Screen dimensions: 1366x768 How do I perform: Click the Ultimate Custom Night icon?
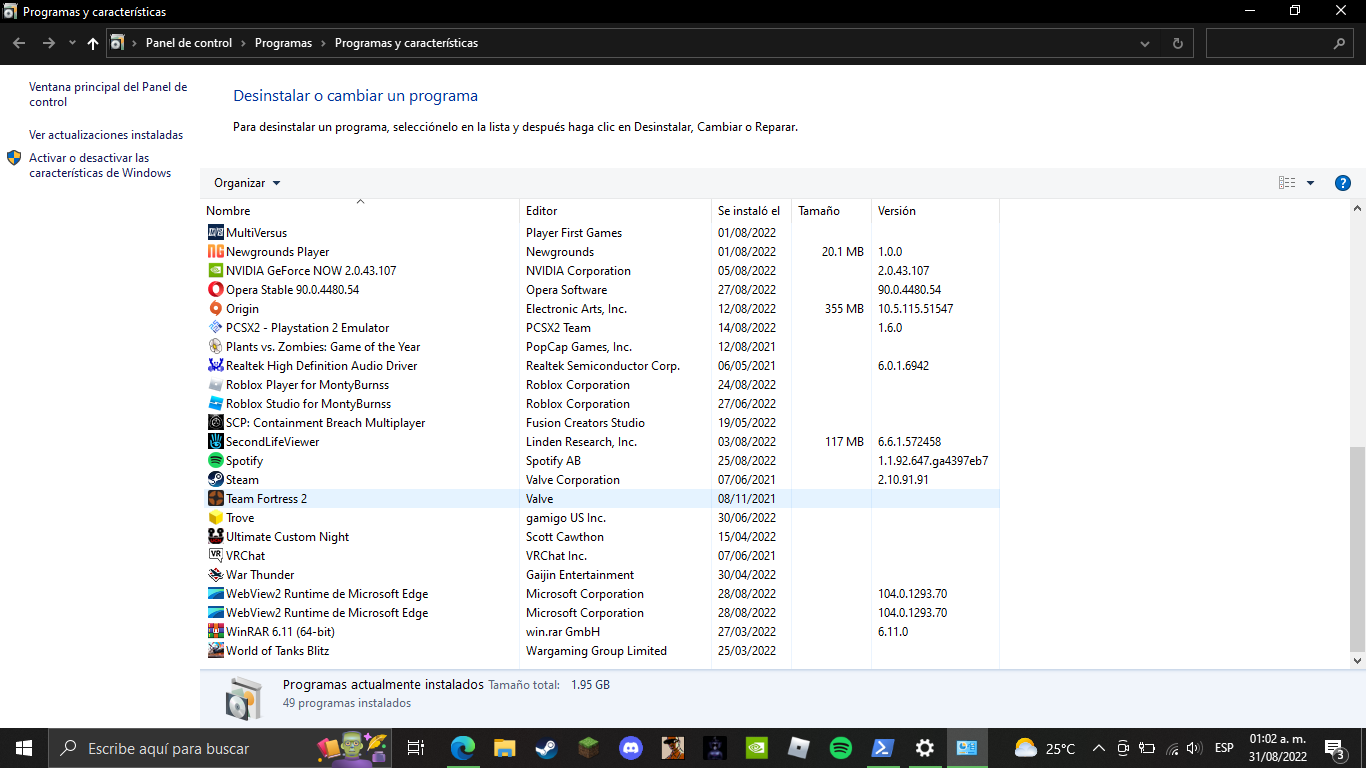tap(215, 537)
